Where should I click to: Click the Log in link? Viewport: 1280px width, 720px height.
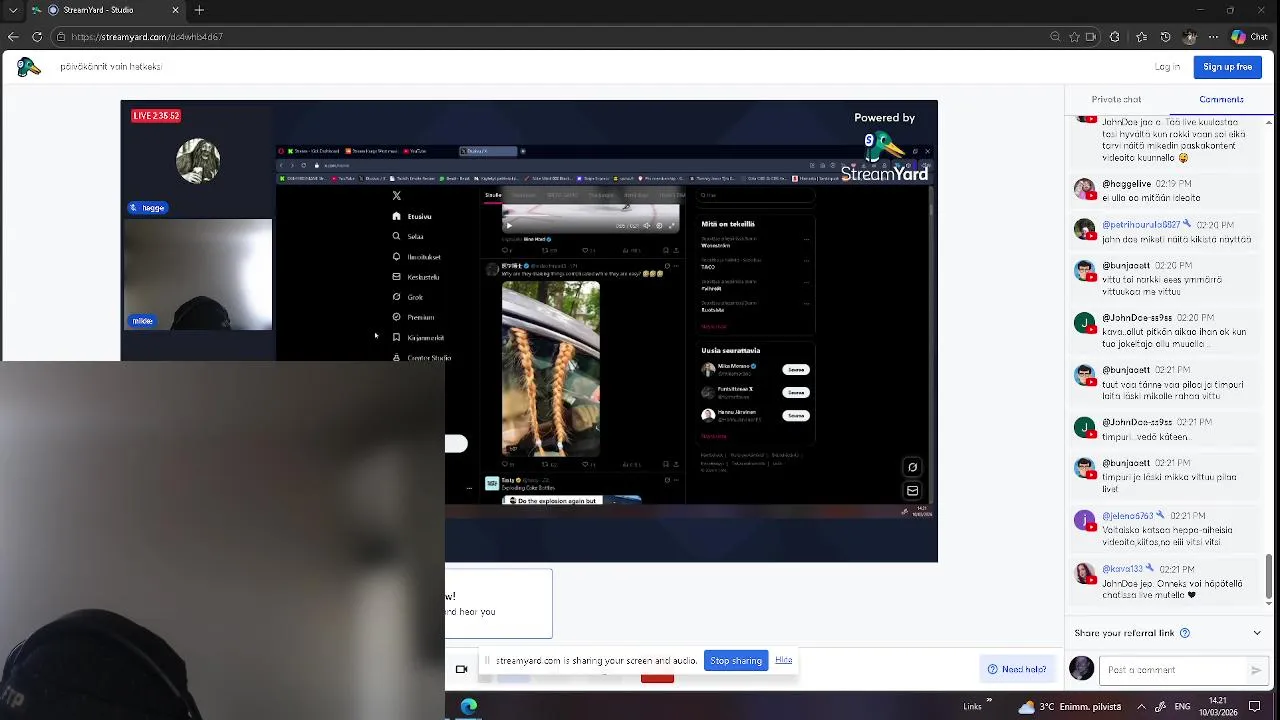(1167, 67)
